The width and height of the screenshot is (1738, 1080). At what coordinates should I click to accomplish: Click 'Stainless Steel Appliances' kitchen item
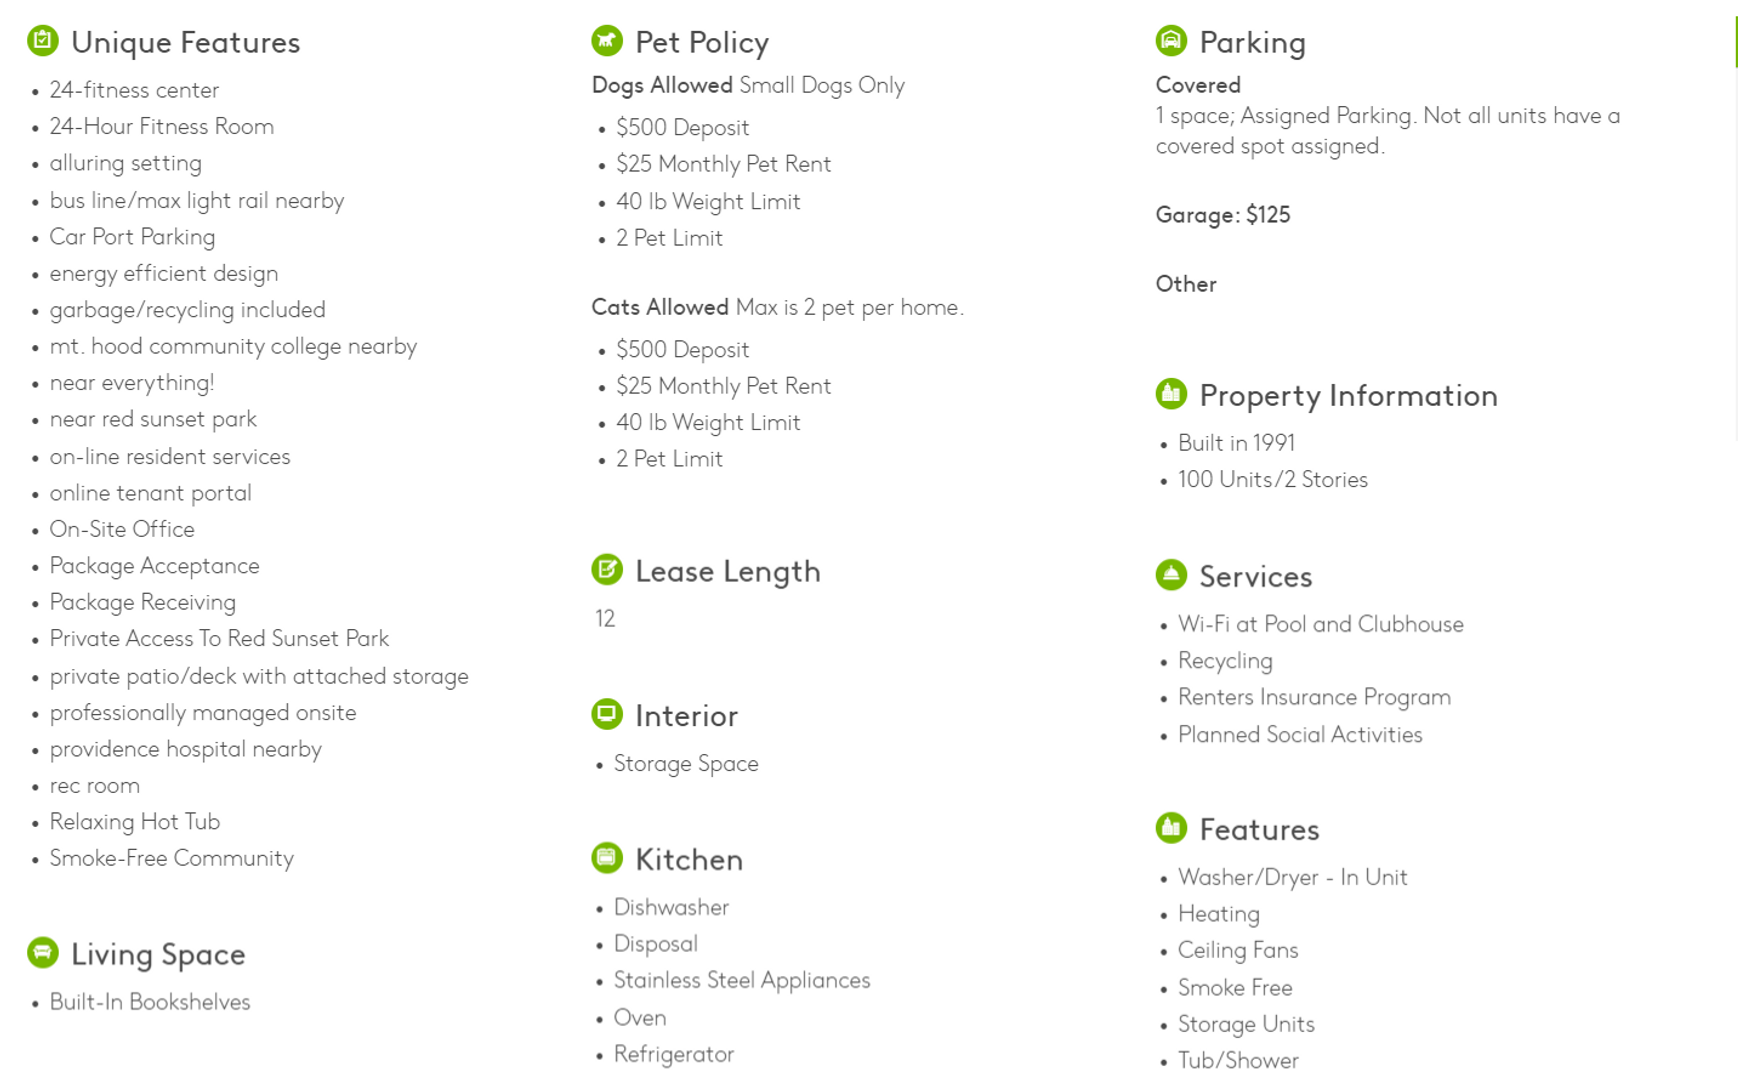click(741, 981)
